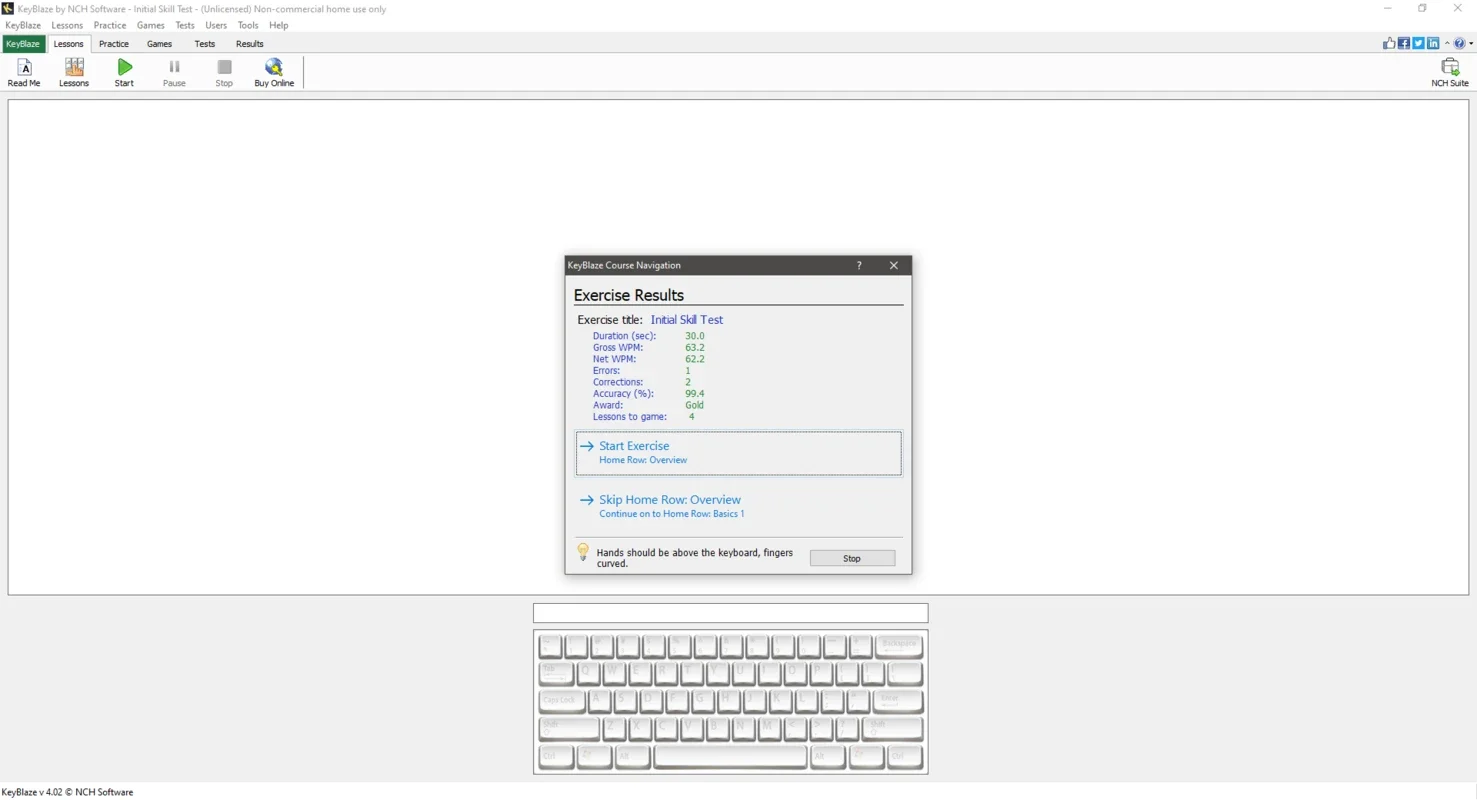Click the Lessons toolbar icon
Screen dimensions: 1477x800
[74, 72]
